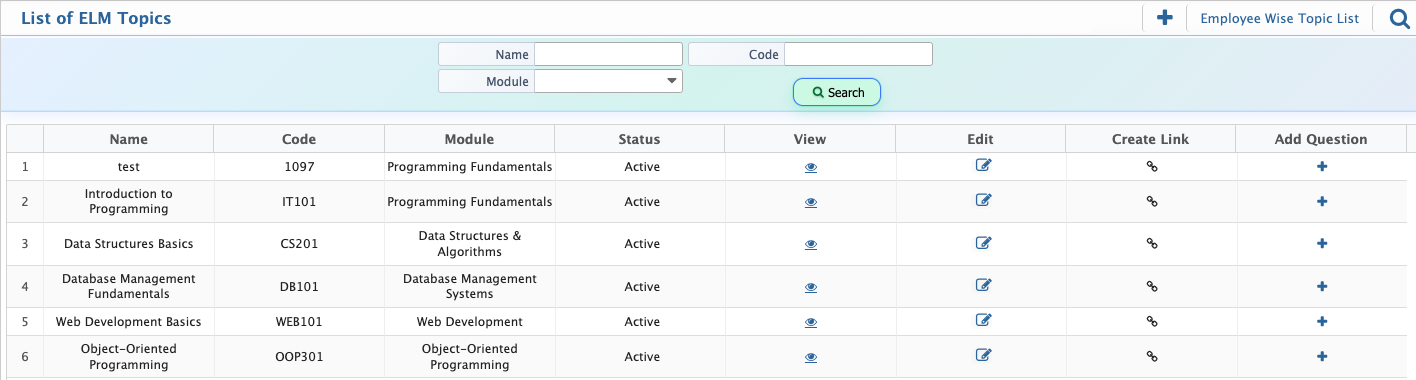Click the Module column header
The image size is (1416, 380).
[x=469, y=139]
